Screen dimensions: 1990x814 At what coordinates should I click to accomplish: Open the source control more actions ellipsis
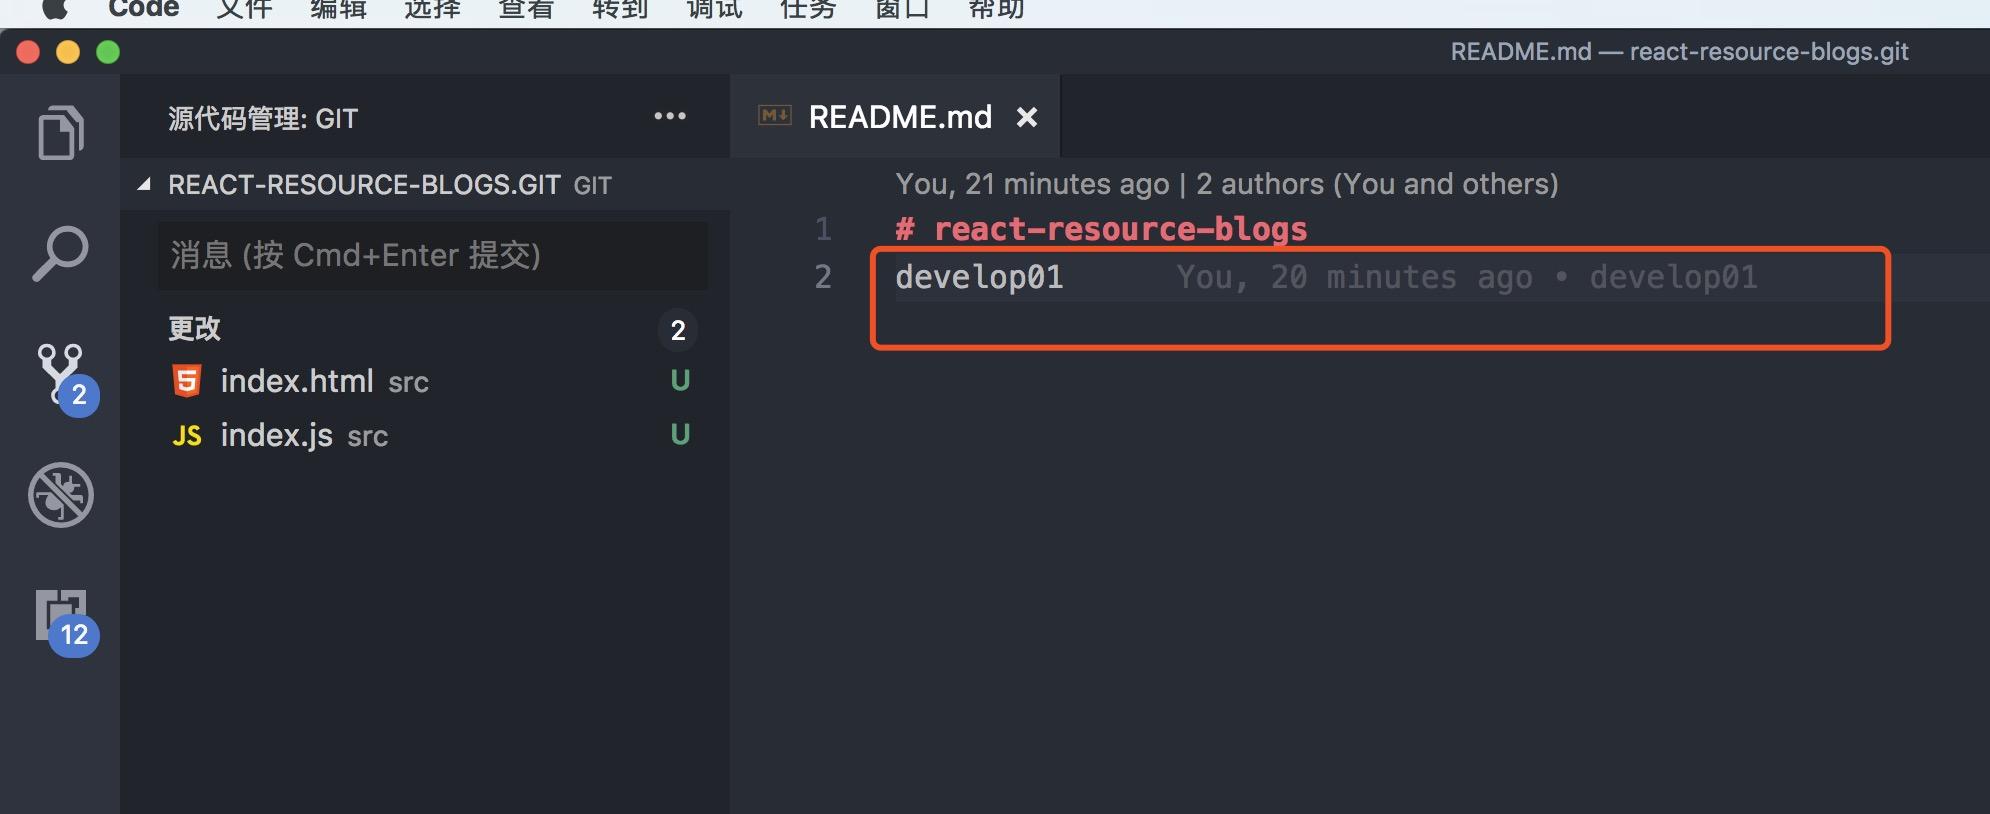[x=670, y=117]
